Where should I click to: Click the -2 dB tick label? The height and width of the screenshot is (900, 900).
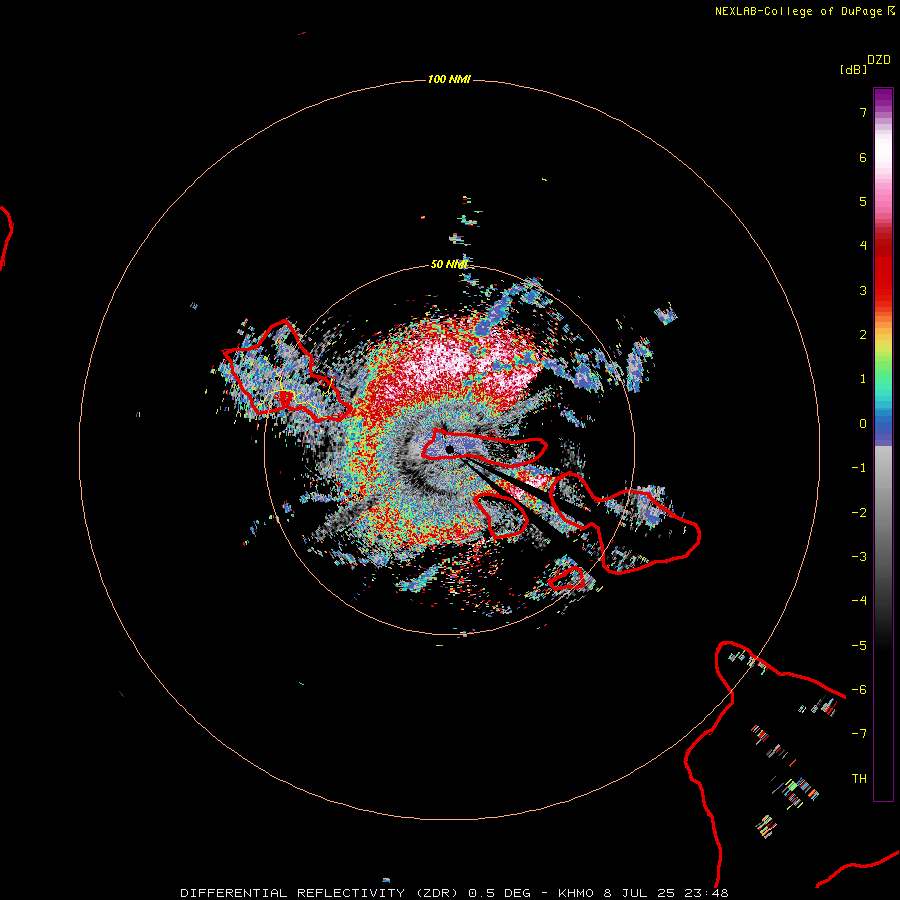pyautogui.click(x=859, y=513)
